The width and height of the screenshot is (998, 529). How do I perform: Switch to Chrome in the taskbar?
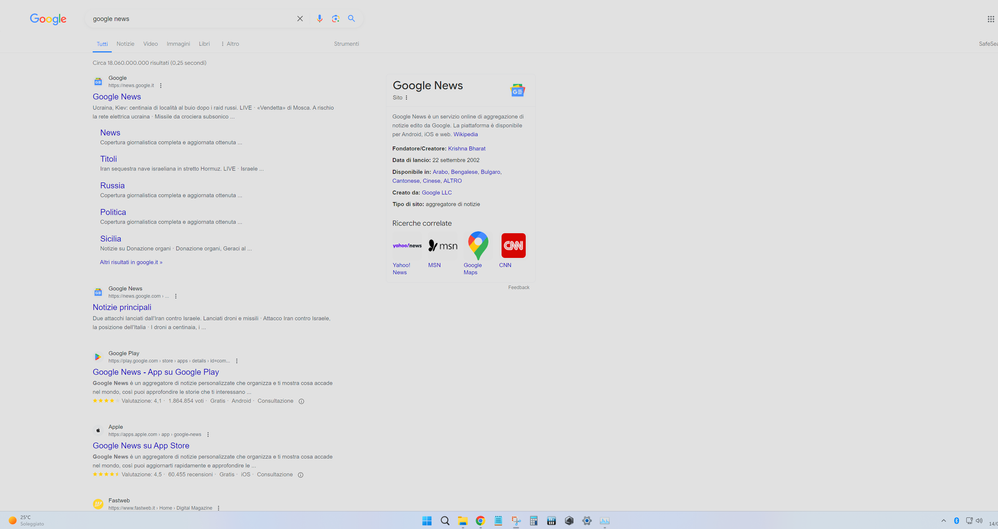(x=481, y=521)
